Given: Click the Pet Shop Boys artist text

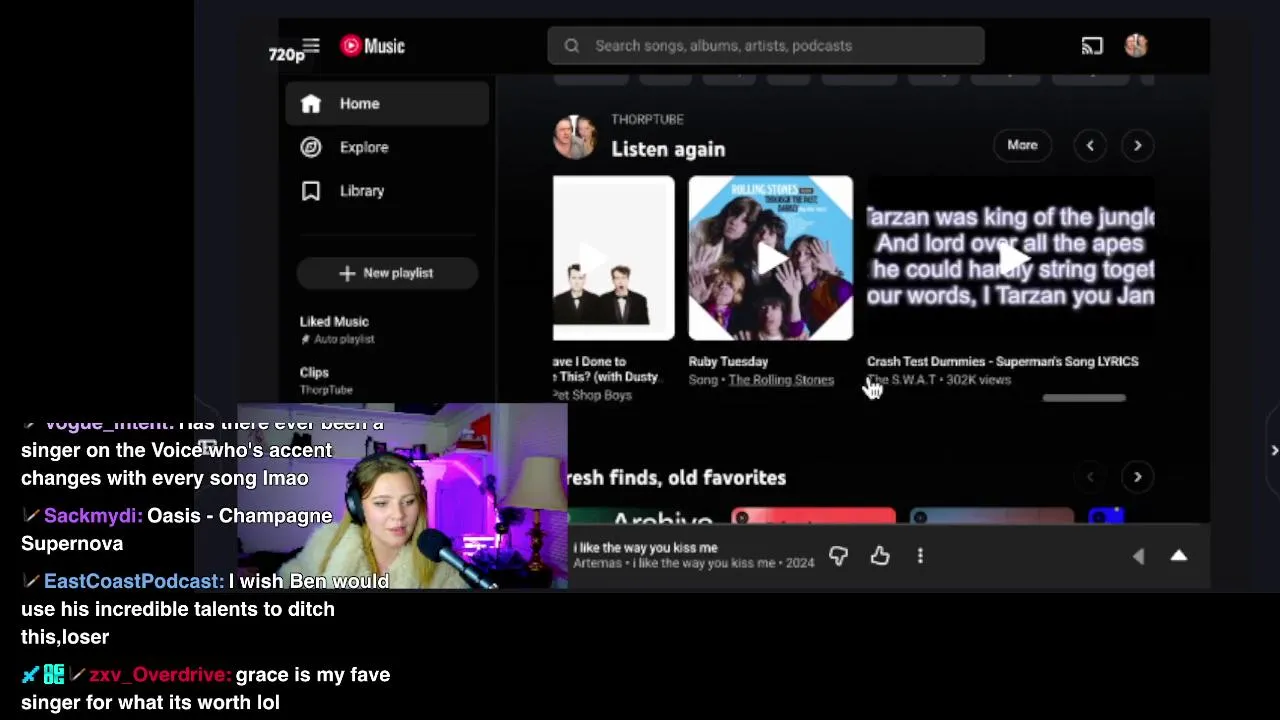Looking at the screenshot, I should click(592, 395).
